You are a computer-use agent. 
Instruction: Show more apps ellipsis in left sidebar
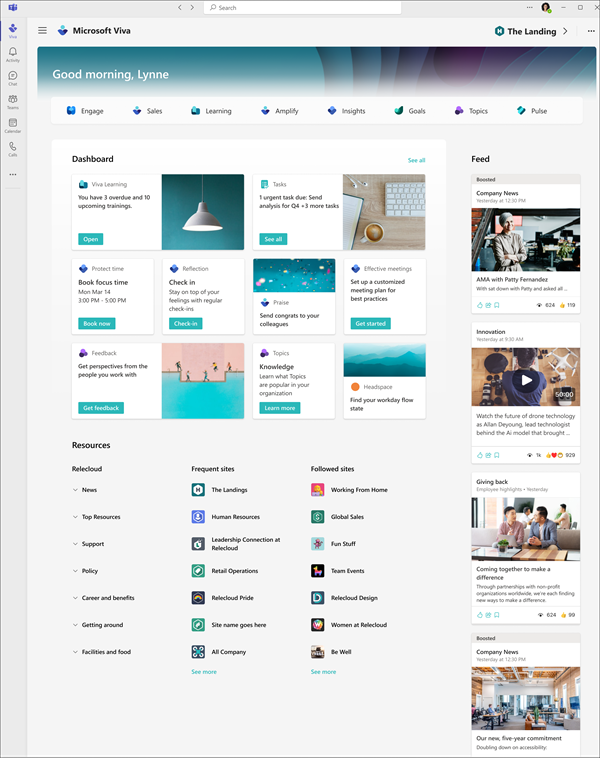click(x=13, y=174)
